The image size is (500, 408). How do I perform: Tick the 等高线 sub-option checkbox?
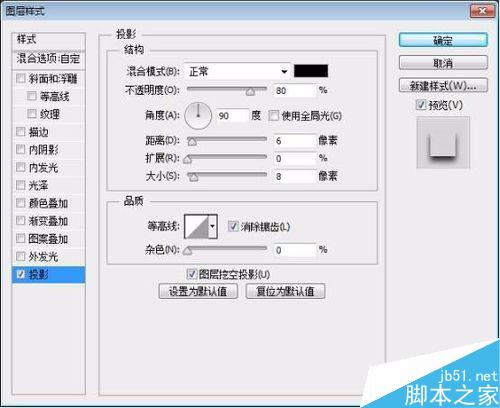click(x=32, y=96)
